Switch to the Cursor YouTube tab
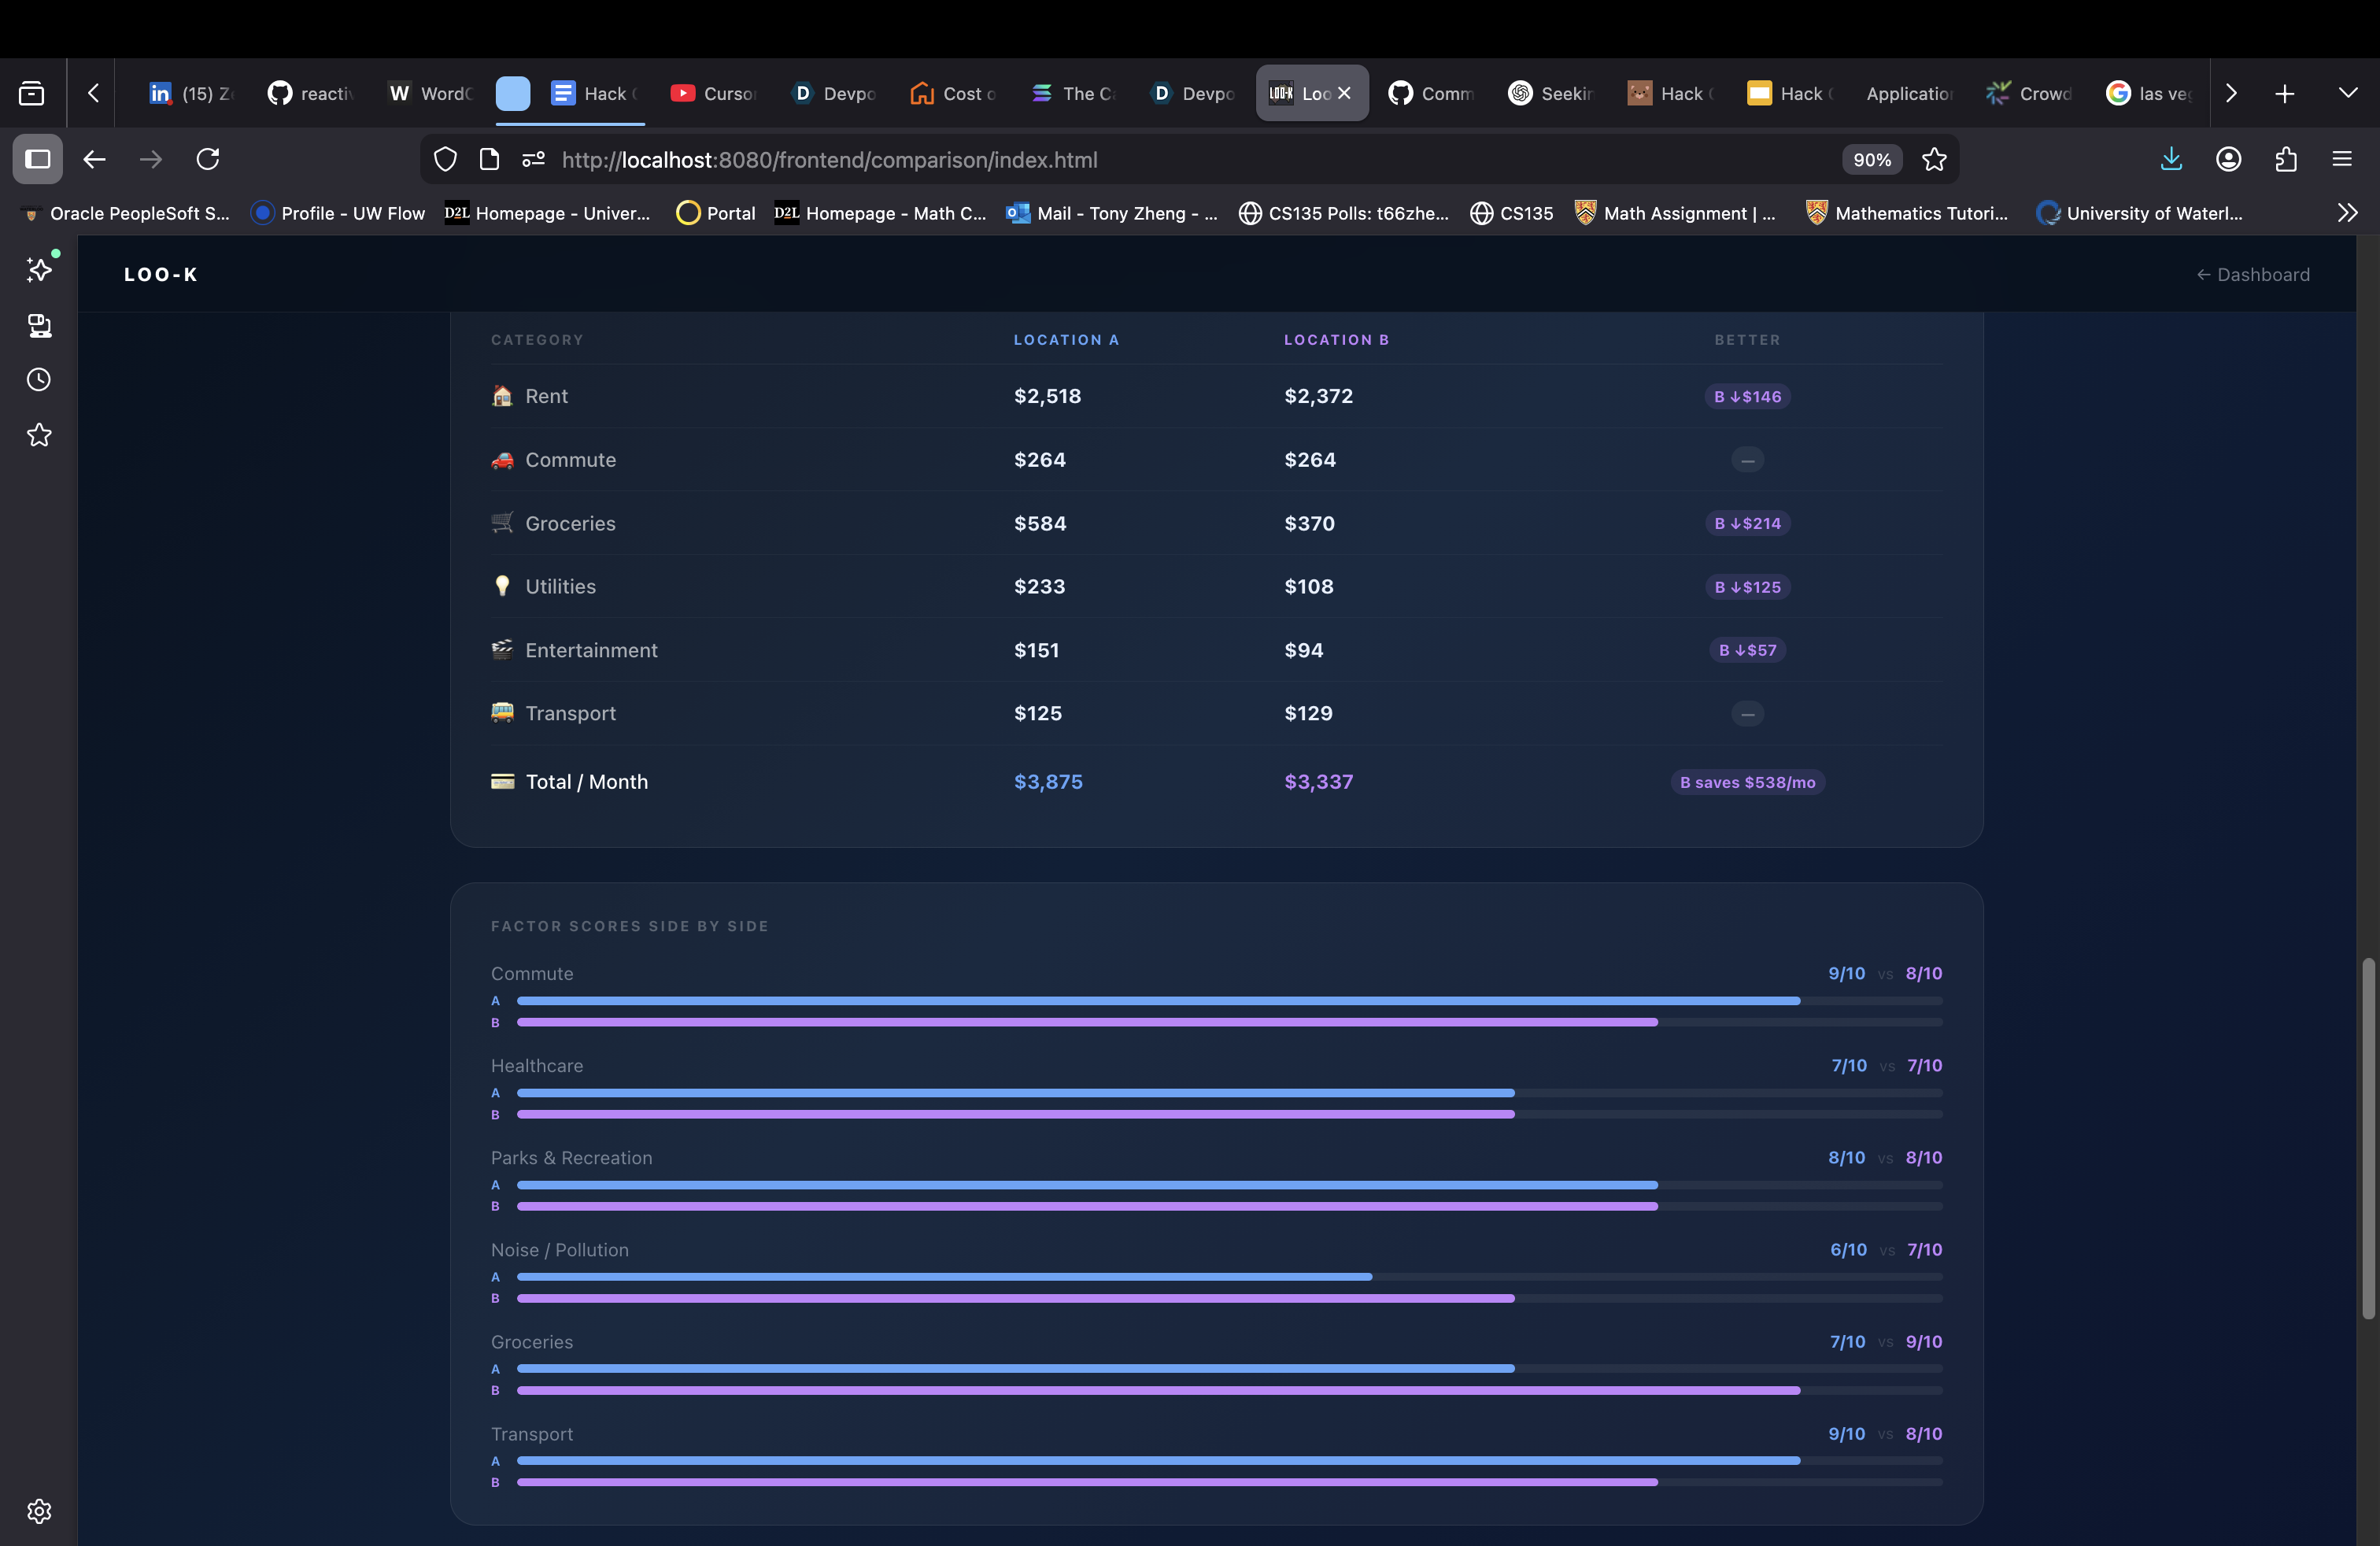This screenshot has width=2380, height=1546. [714, 93]
